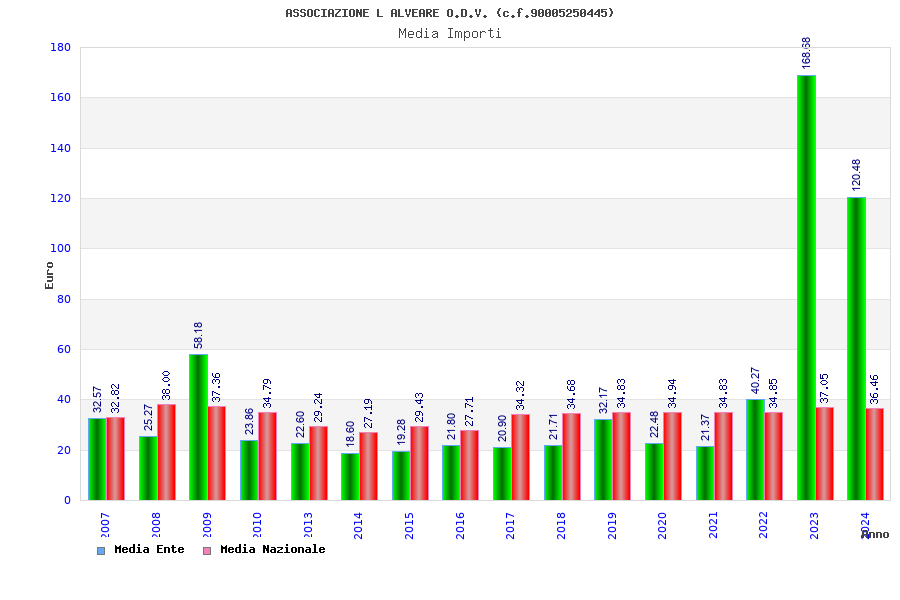
Task: Click the y-axis tick label 180
Action: click(60, 47)
